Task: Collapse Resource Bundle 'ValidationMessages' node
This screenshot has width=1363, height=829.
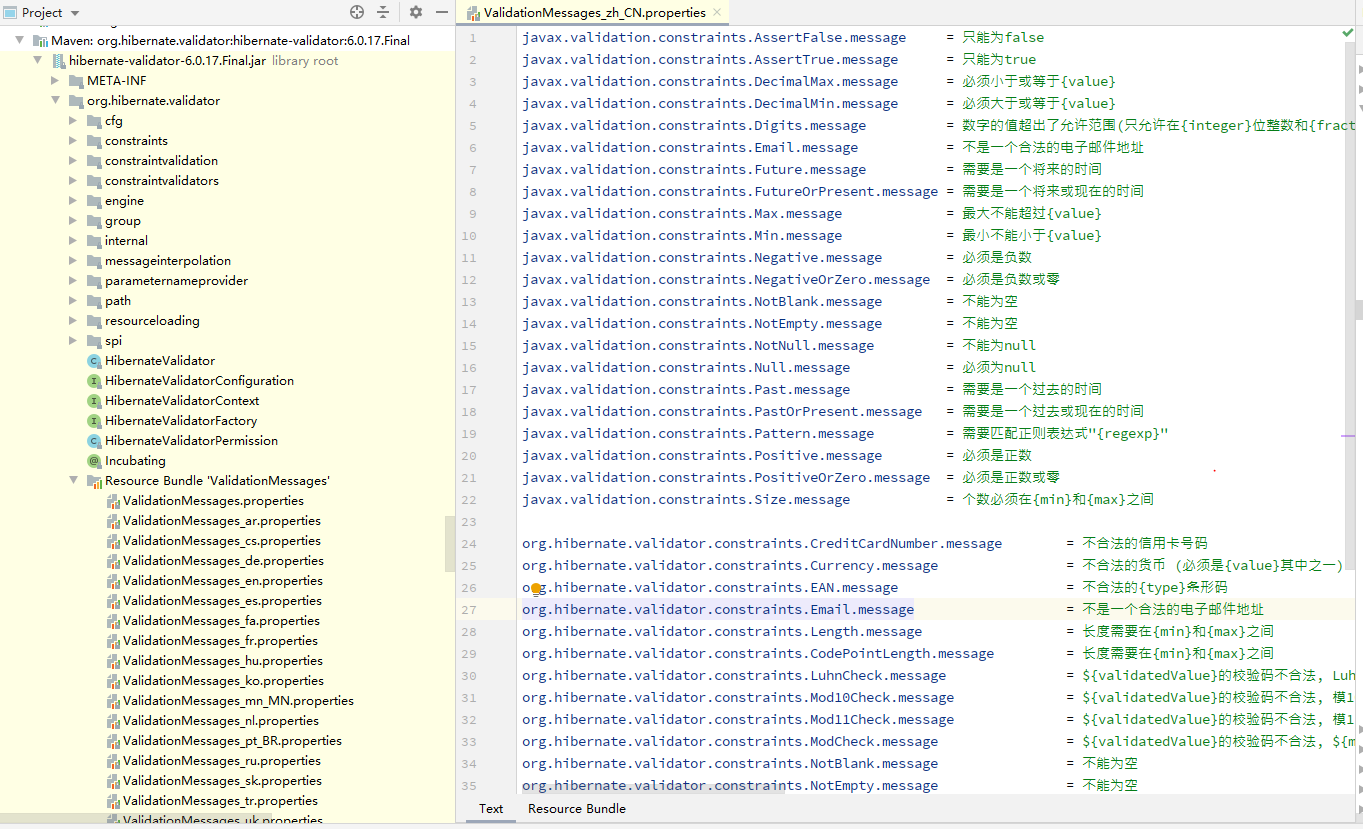Action: point(73,480)
